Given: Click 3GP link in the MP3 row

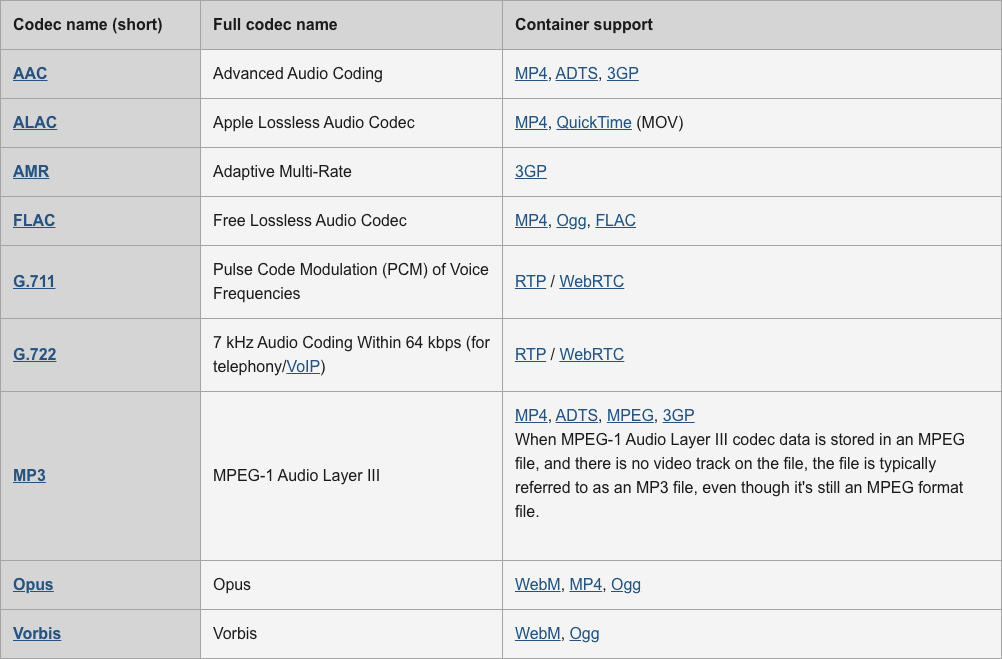Looking at the screenshot, I should point(679,415).
